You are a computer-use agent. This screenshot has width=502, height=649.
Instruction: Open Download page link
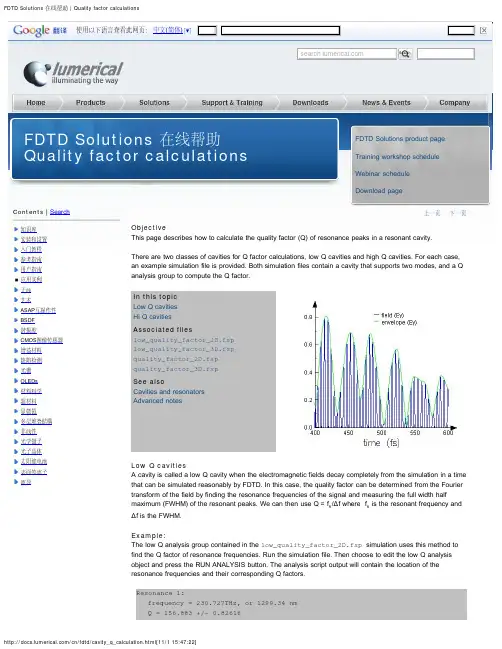pyautogui.click(x=379, y=191)
